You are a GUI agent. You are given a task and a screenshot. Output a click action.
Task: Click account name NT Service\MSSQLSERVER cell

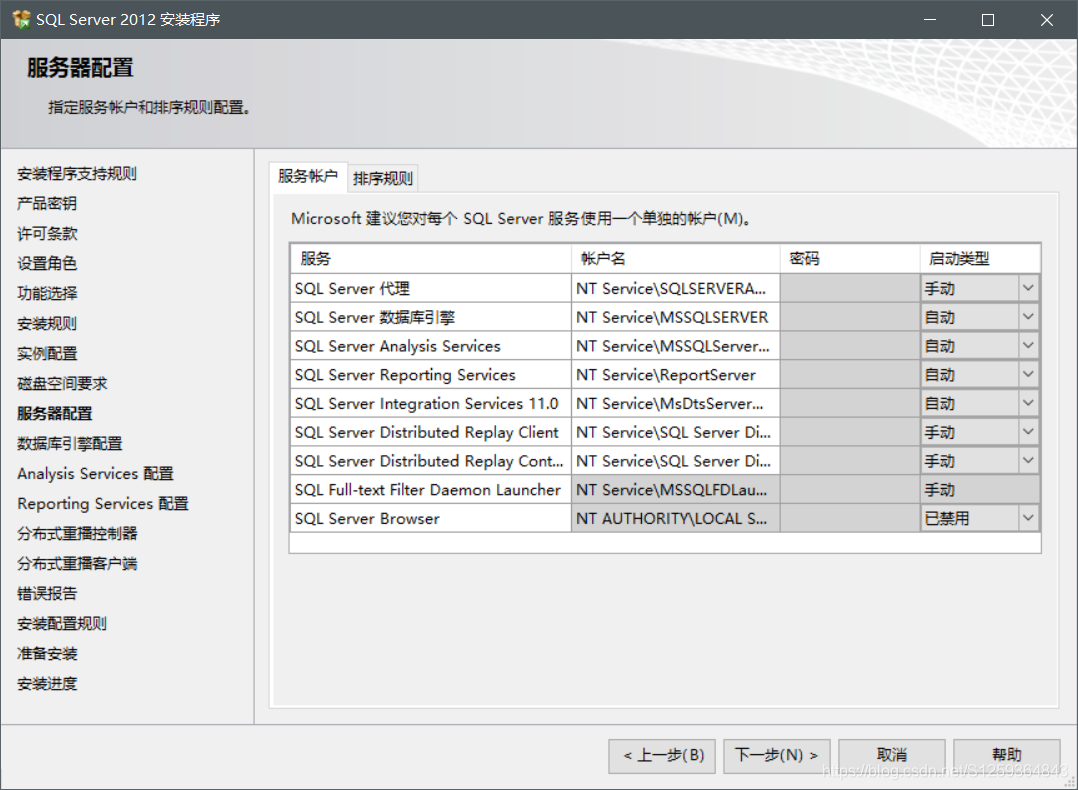pos(675,317)
